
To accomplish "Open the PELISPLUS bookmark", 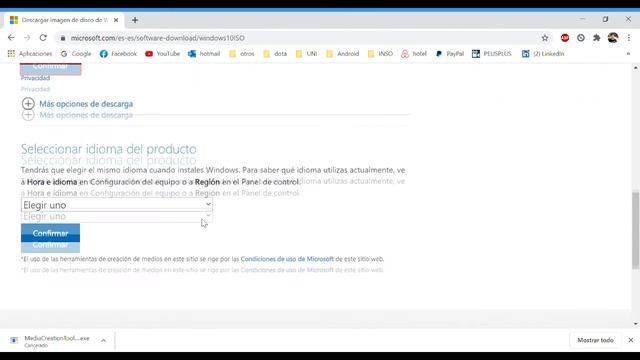I will pos(492,53).
